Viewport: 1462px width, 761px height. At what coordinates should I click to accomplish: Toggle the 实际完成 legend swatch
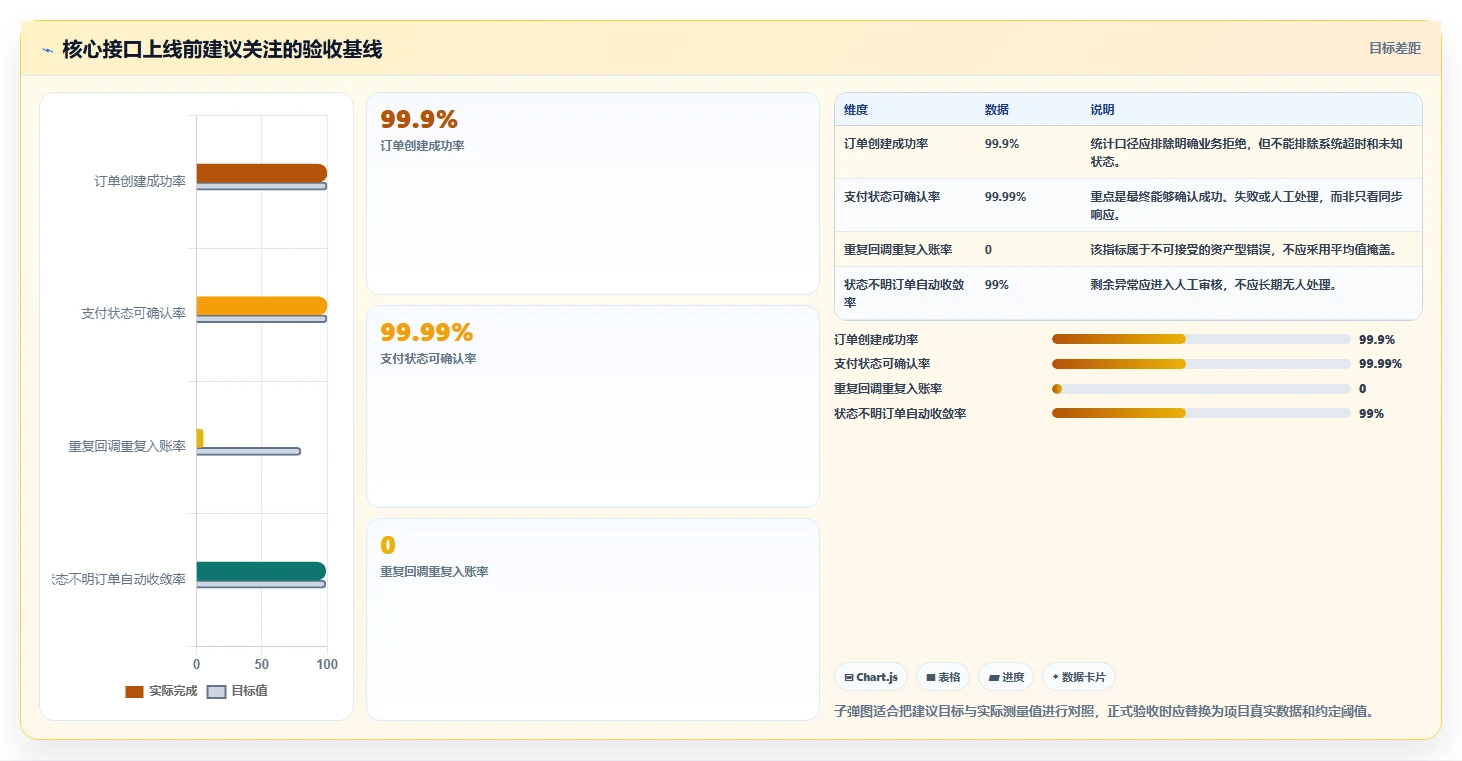tap(134, 691)
